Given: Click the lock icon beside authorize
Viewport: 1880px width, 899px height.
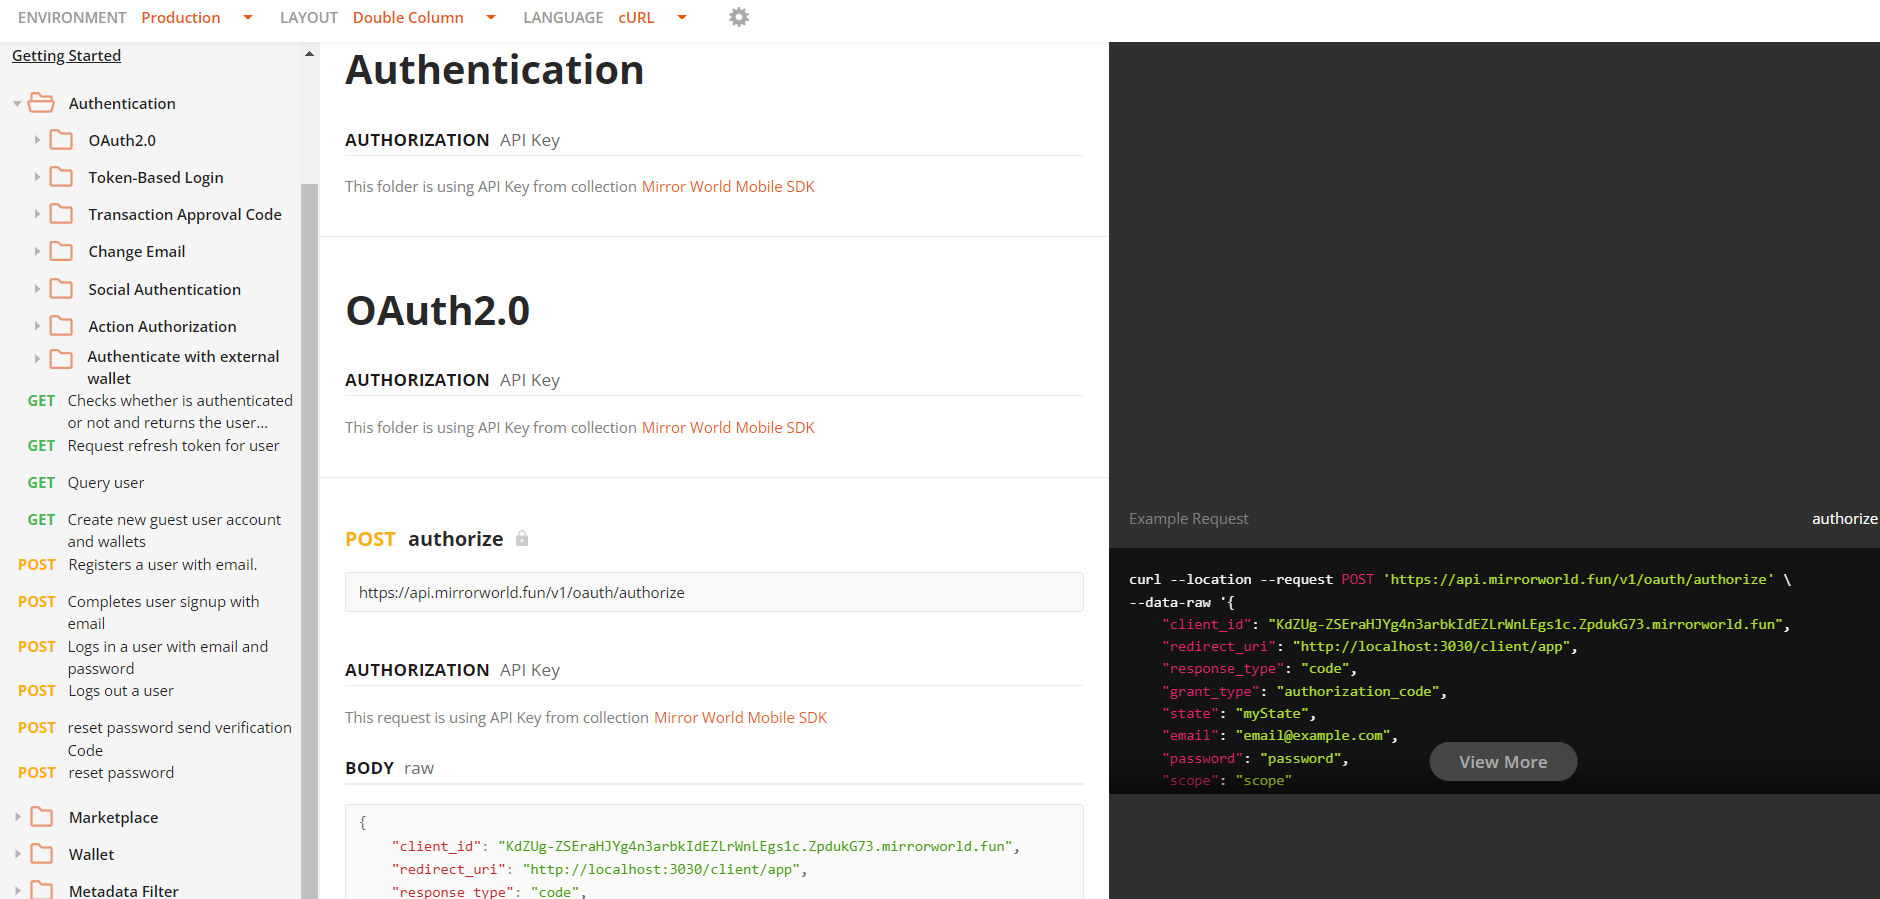Looking at the screenshot, I should point(522,539).
